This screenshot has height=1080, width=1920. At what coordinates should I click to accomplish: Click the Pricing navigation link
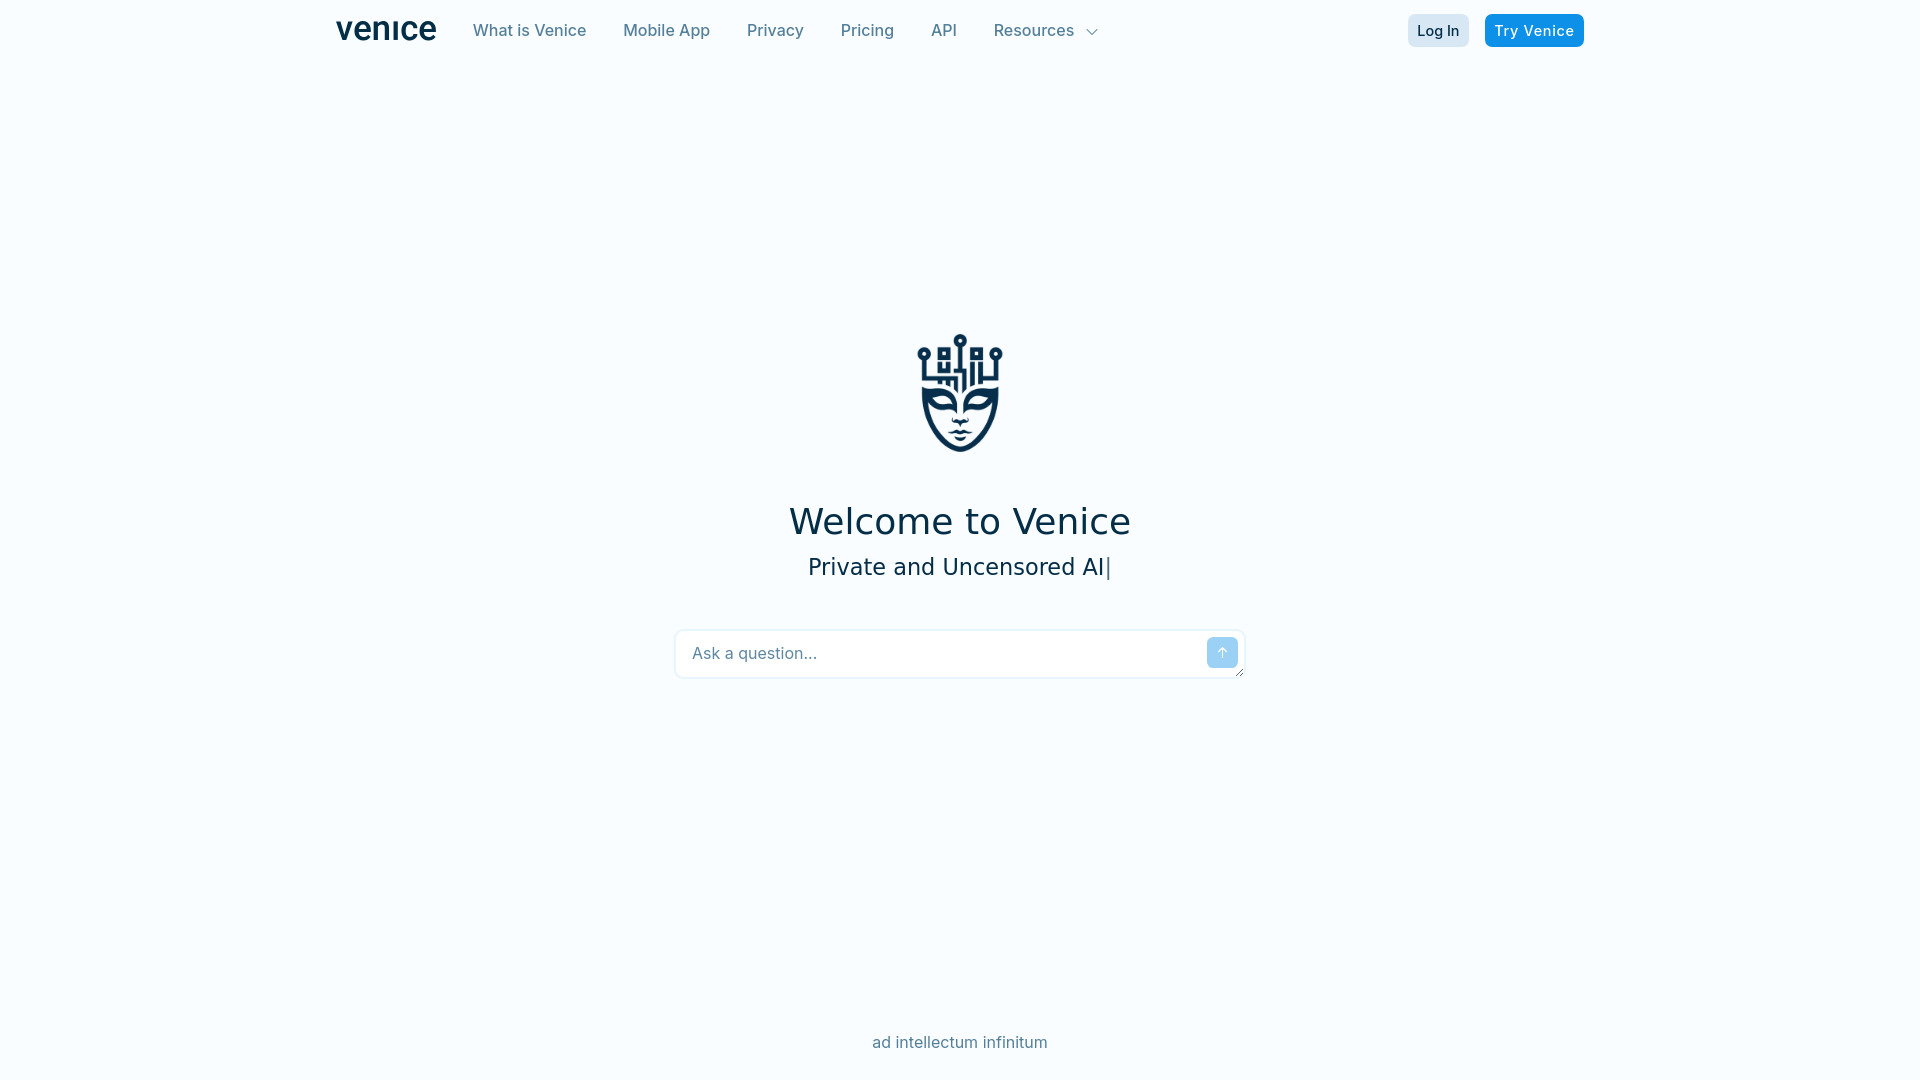click(866, 29)
